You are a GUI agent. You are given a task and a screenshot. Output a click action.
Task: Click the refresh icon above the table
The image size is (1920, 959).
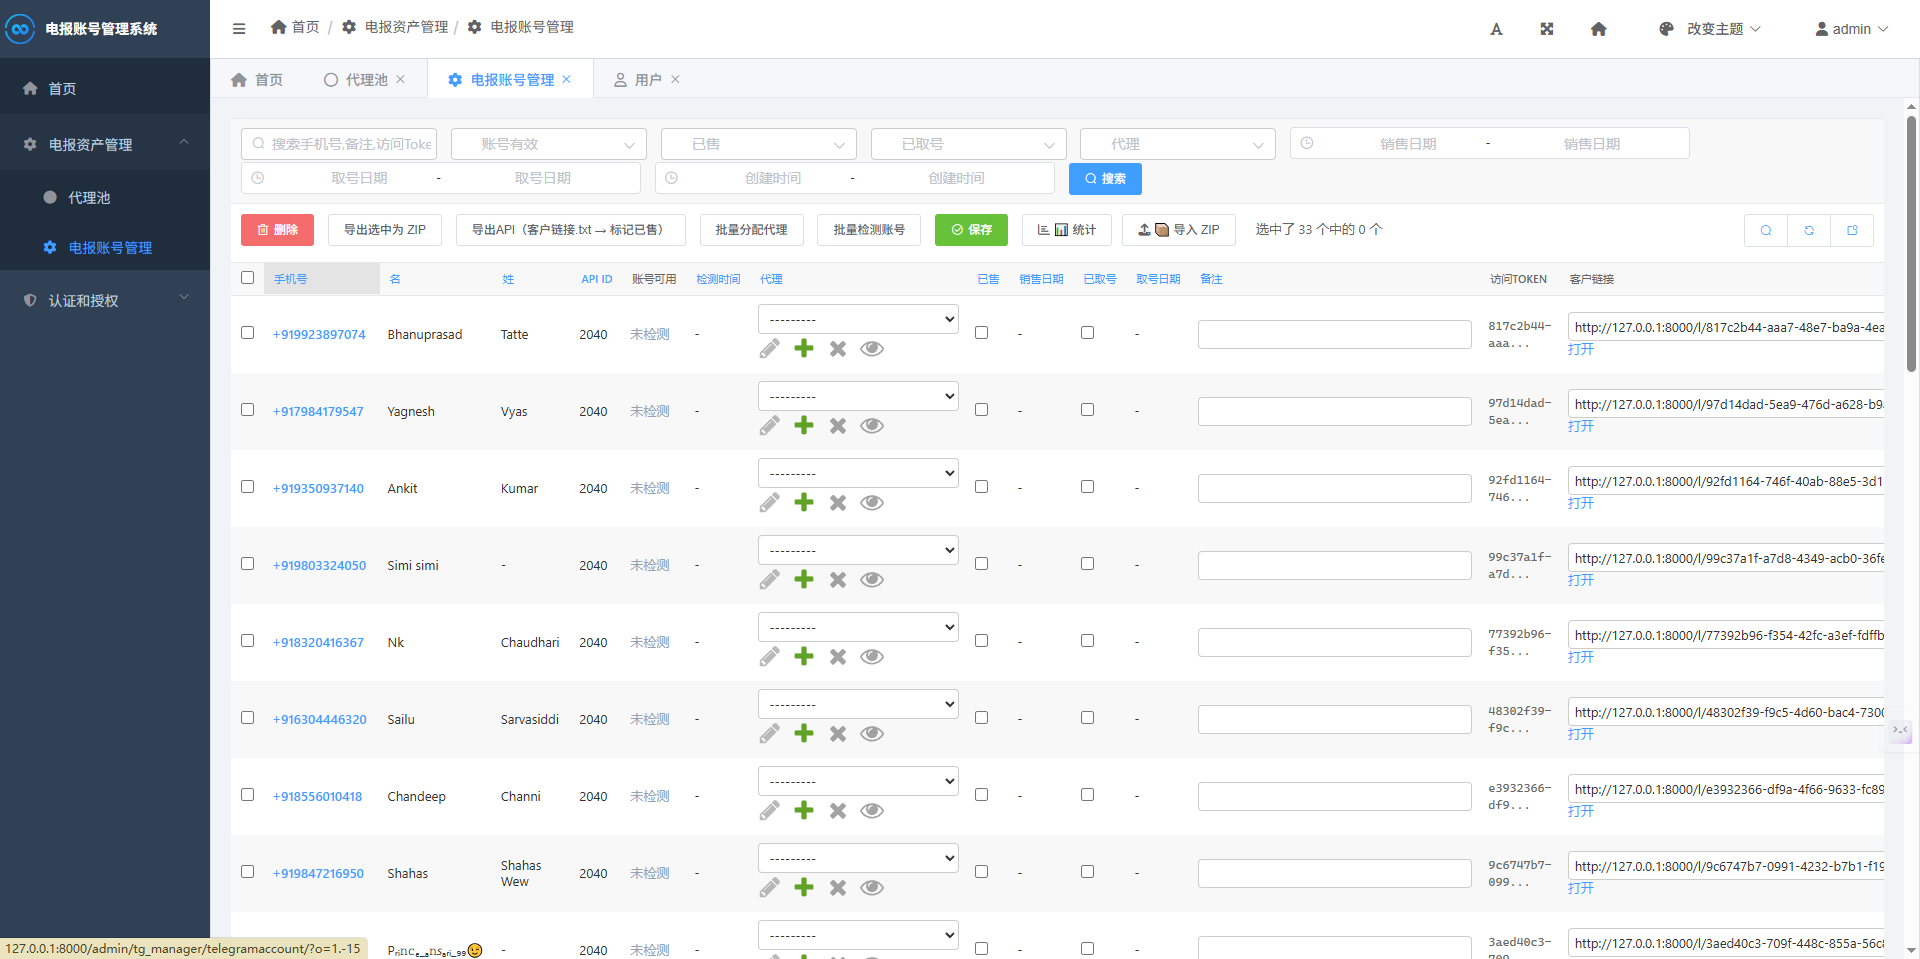pos(1808,230)
